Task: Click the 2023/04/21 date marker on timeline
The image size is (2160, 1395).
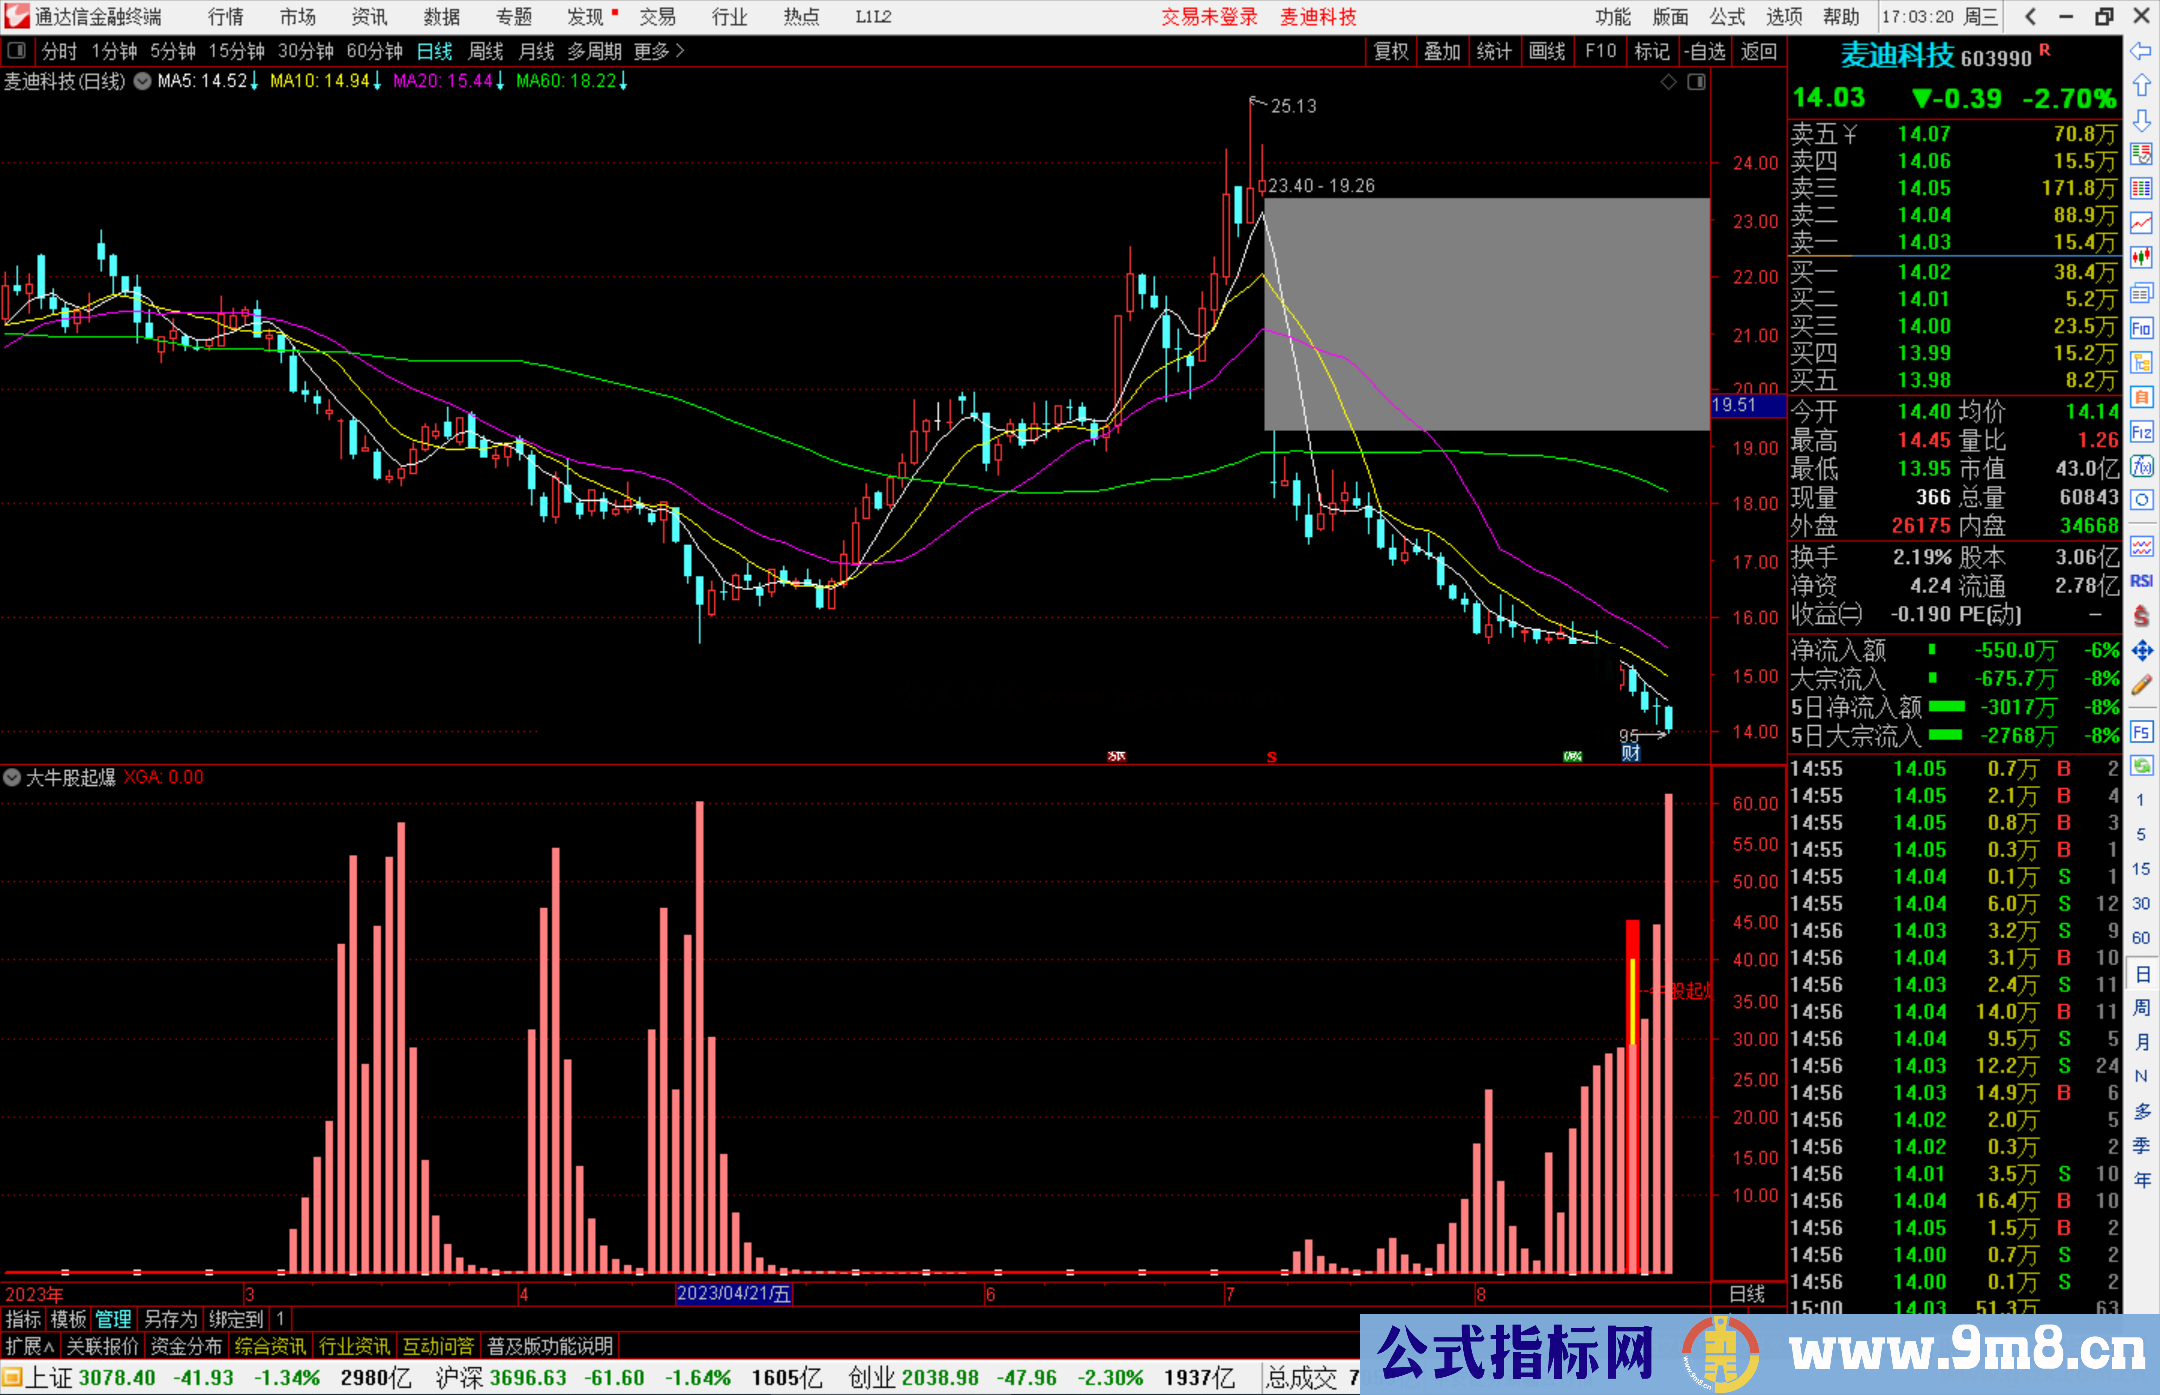Action: point(733,1293)
